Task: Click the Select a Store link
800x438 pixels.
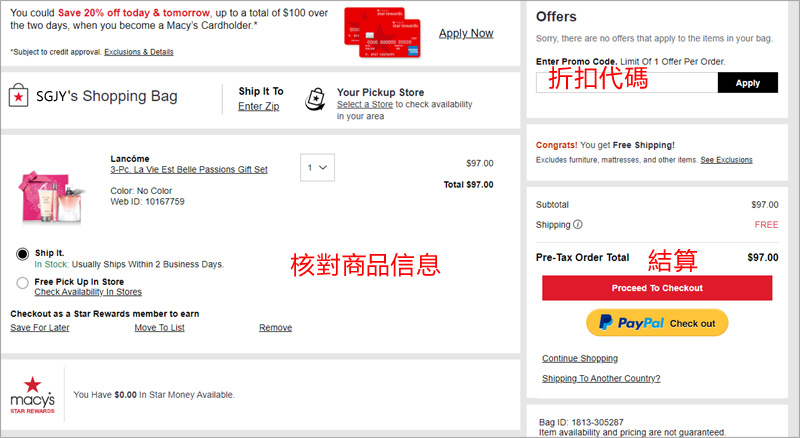Action: click(x=365, y=104)
